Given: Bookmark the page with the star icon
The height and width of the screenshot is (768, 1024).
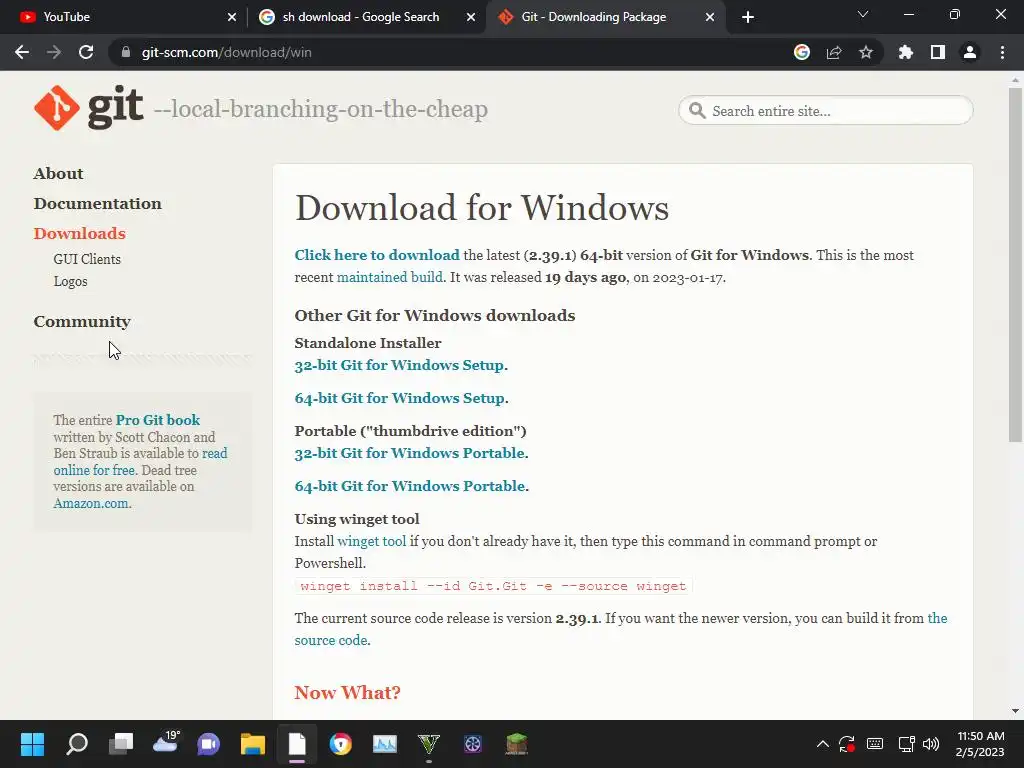Looking at the screenshot, I should point(866,52).
